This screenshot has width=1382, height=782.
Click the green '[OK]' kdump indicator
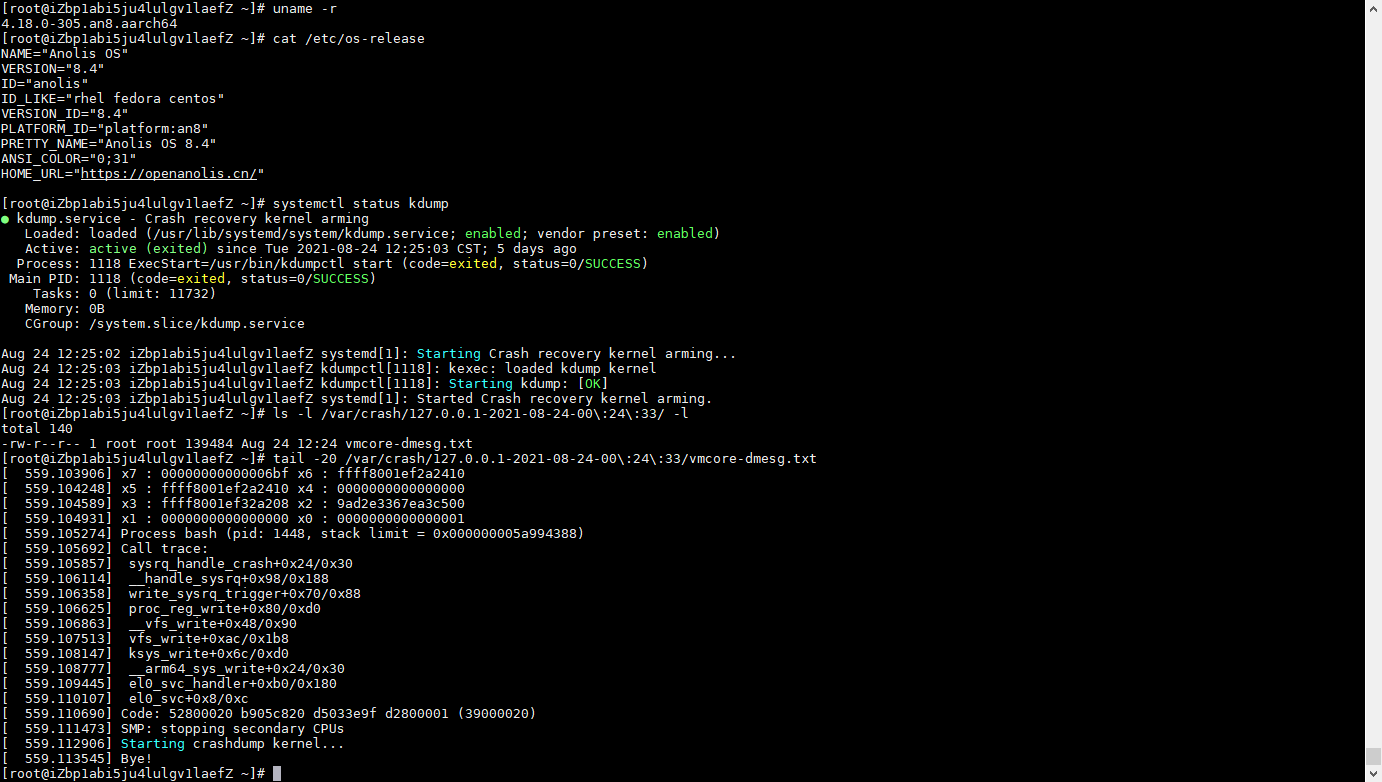[x=592, y=384]
